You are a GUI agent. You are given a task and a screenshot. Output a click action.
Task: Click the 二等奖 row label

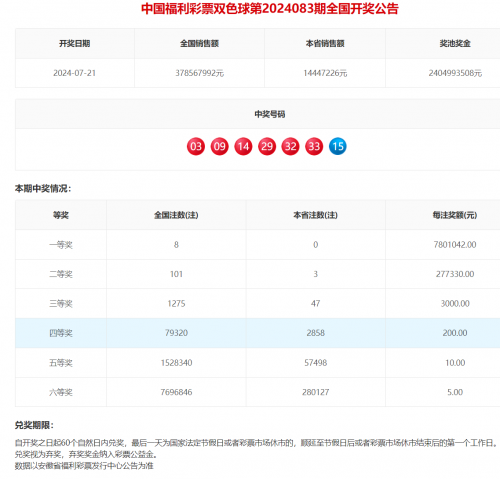coord(61,274)
